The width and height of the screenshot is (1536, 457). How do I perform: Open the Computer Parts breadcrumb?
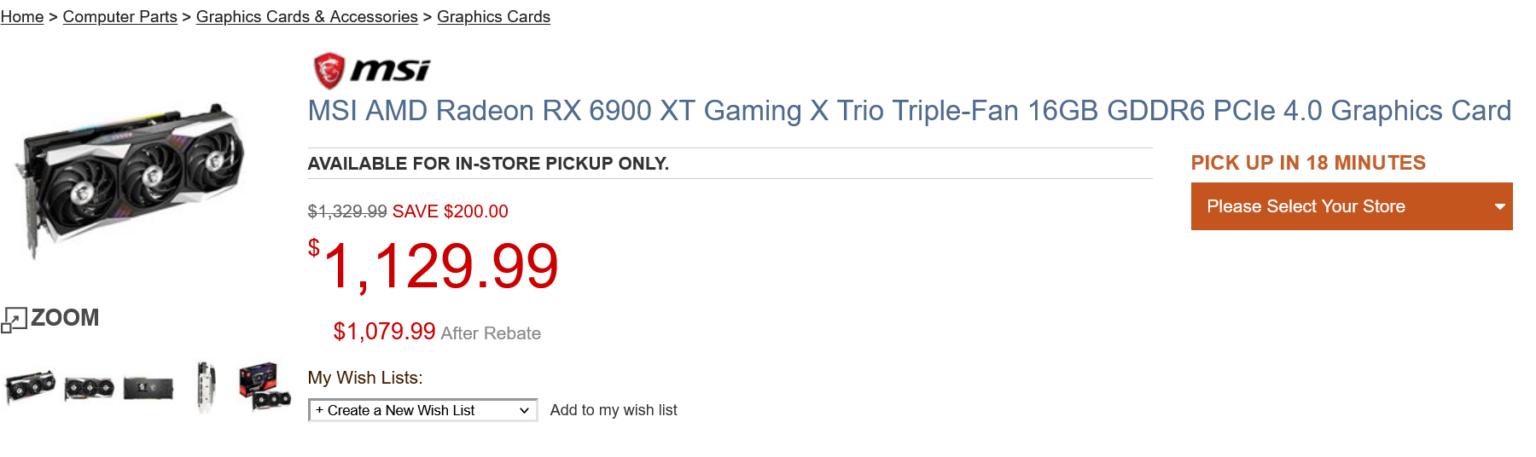[120, 17]
